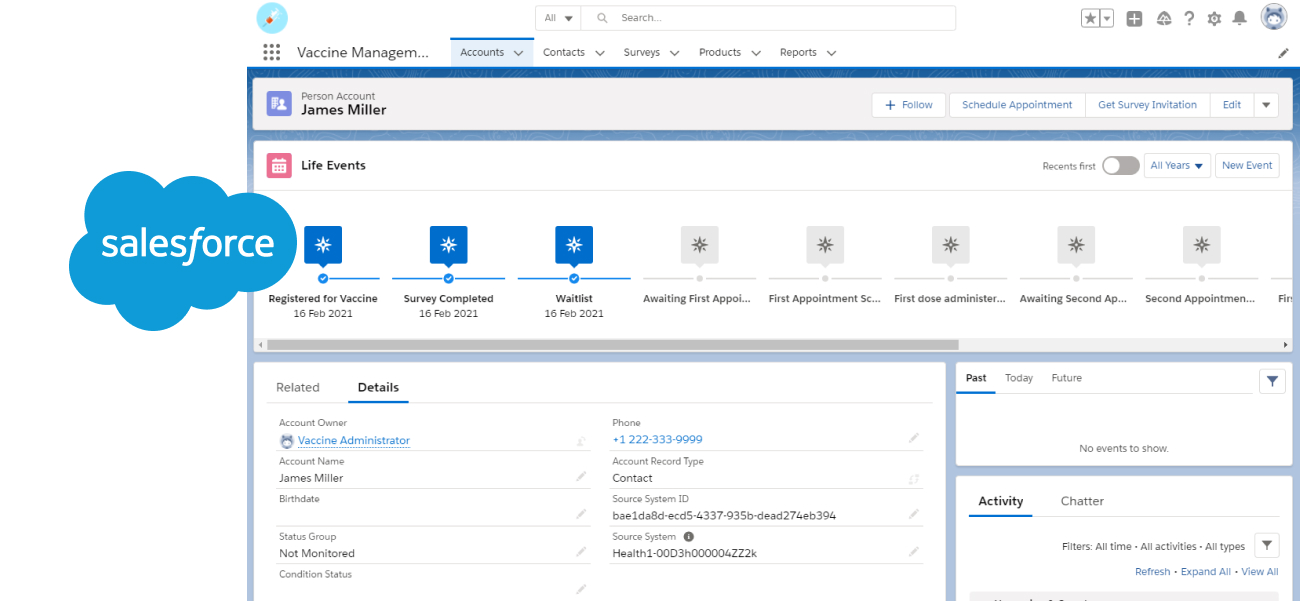Open the Help question mark icon
The image size is (1300, 601).
(x=1189, y=18)
